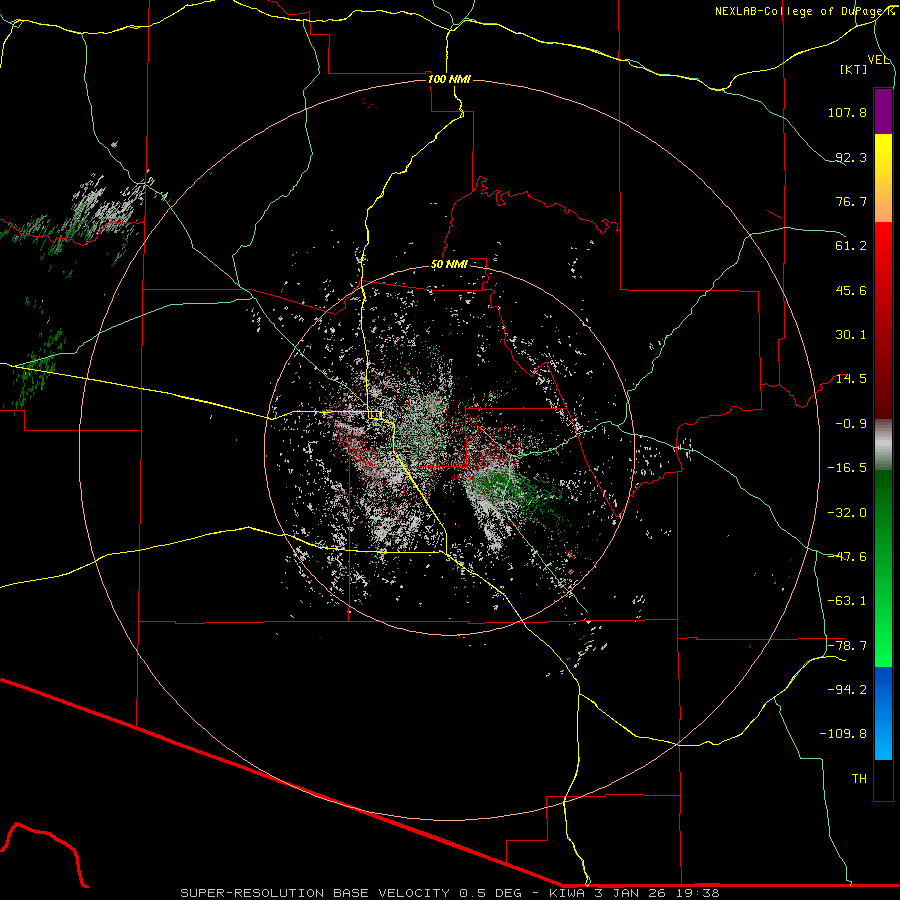The image size is (900, 900).
Task: Click the 61.2 legend value
Action: [851, 246]
